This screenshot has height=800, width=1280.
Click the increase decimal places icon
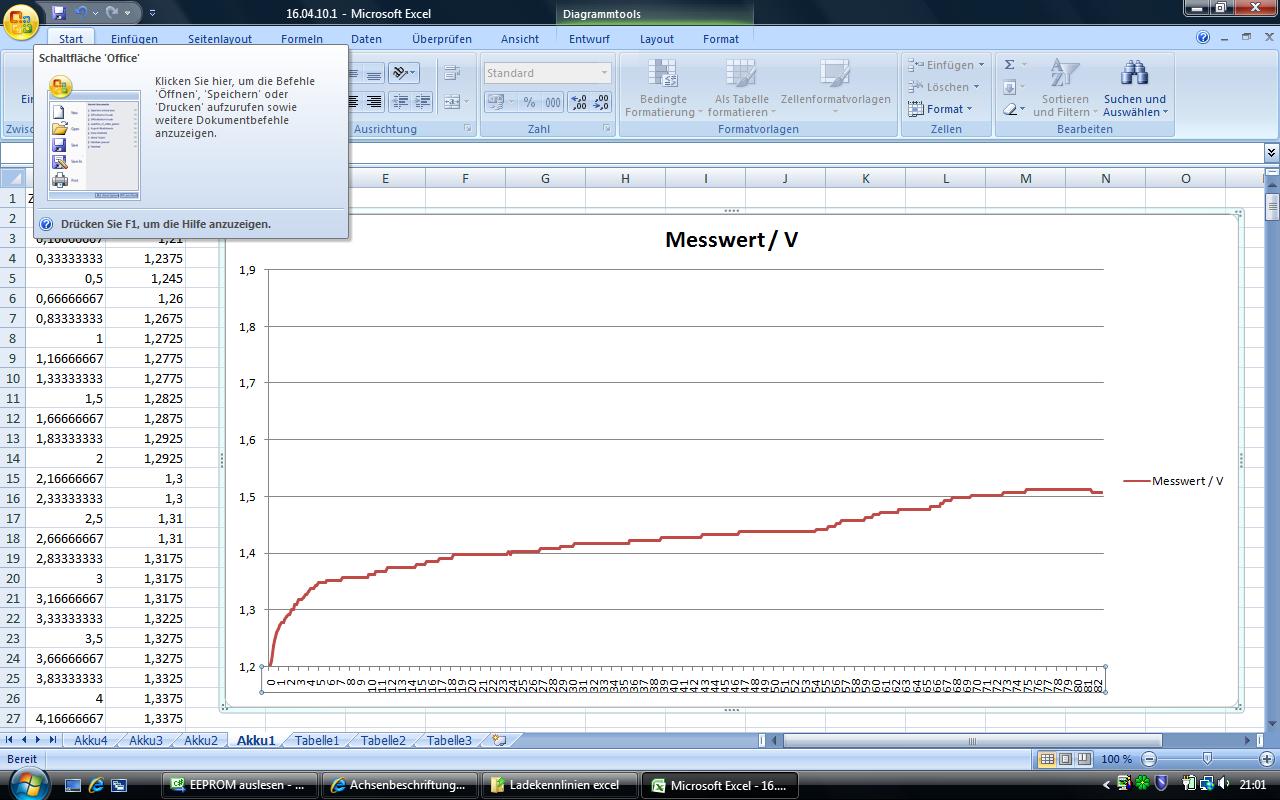578,102
